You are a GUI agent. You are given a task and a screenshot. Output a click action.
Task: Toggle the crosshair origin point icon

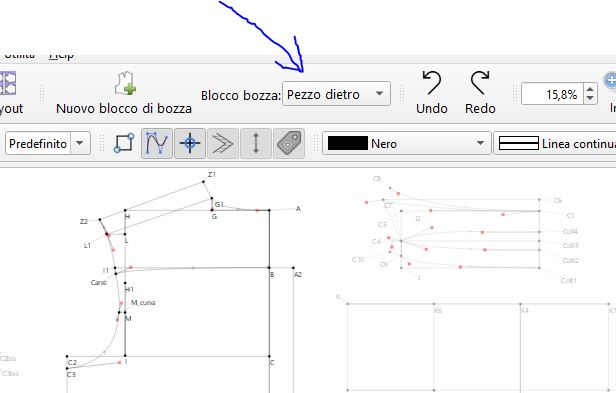tap(190, 143)
